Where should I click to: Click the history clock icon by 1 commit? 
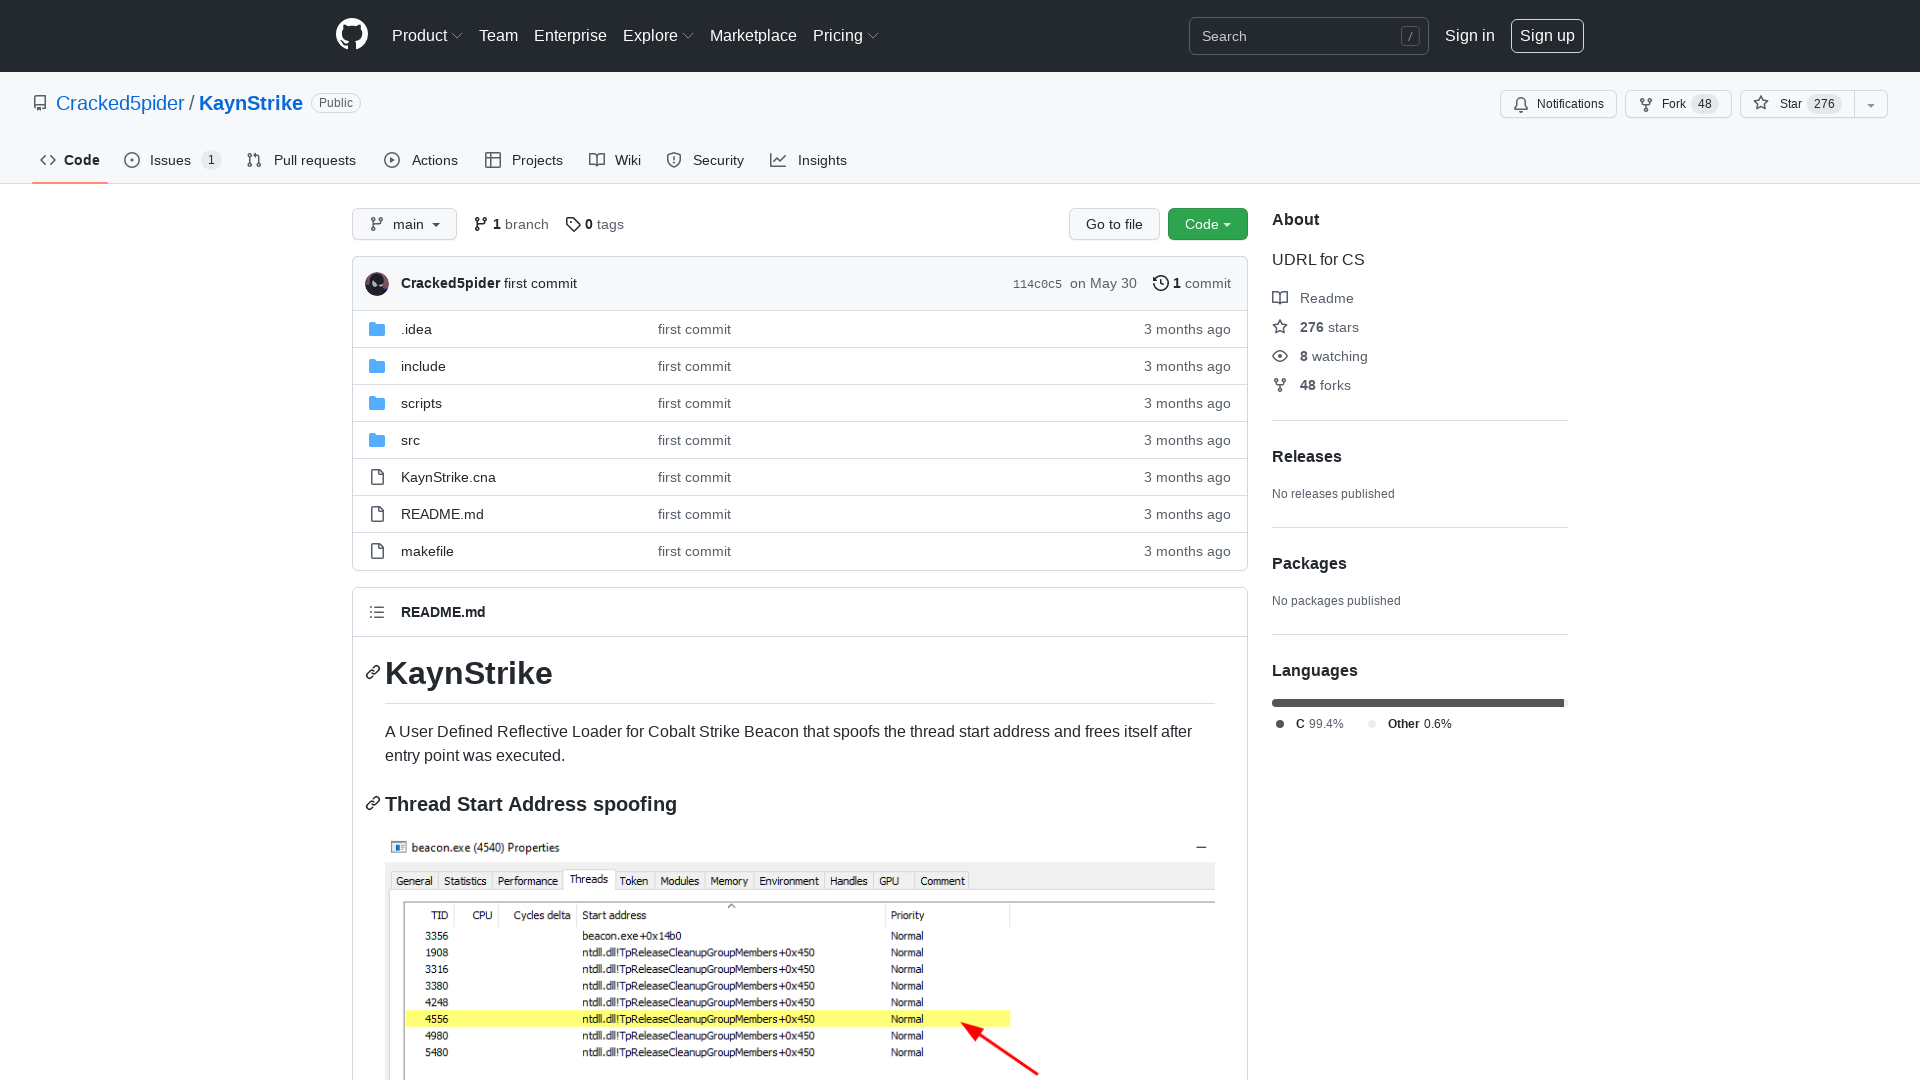click(1161, 283)
